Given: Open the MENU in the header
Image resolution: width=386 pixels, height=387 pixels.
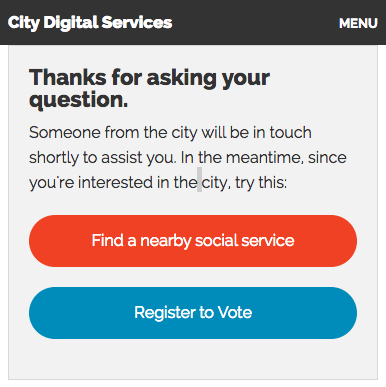Looking at the screenshot, I should 358,23.
